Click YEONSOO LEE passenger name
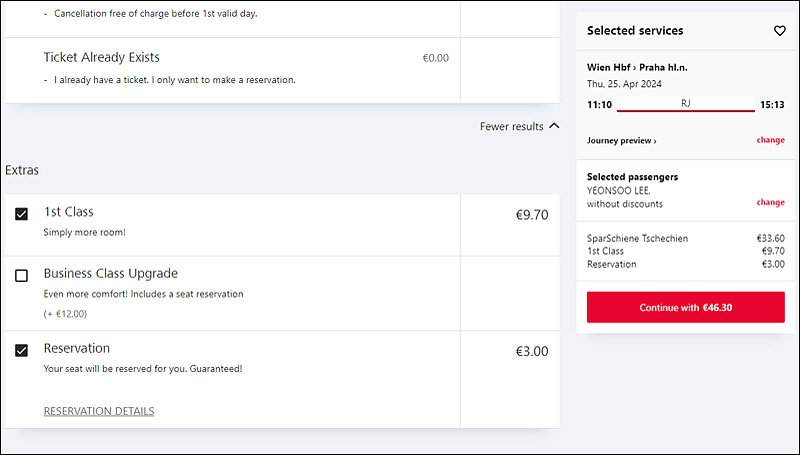Image resolution: width=800 pixels, height=455 pixels. (618, 191)
